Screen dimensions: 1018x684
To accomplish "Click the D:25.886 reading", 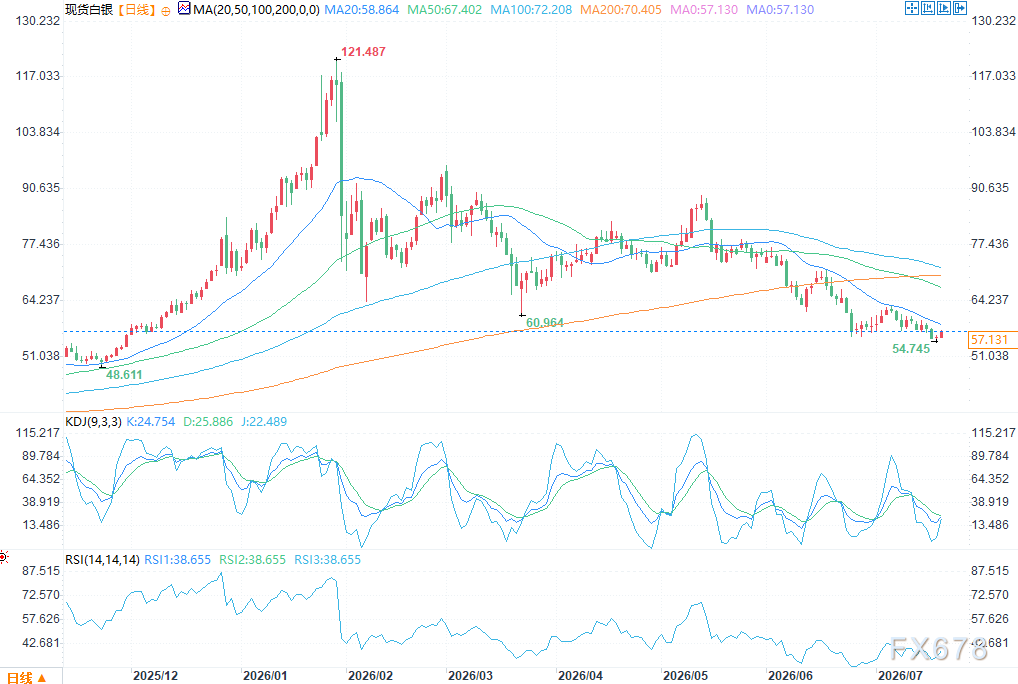I will click(x=208, y=422).
